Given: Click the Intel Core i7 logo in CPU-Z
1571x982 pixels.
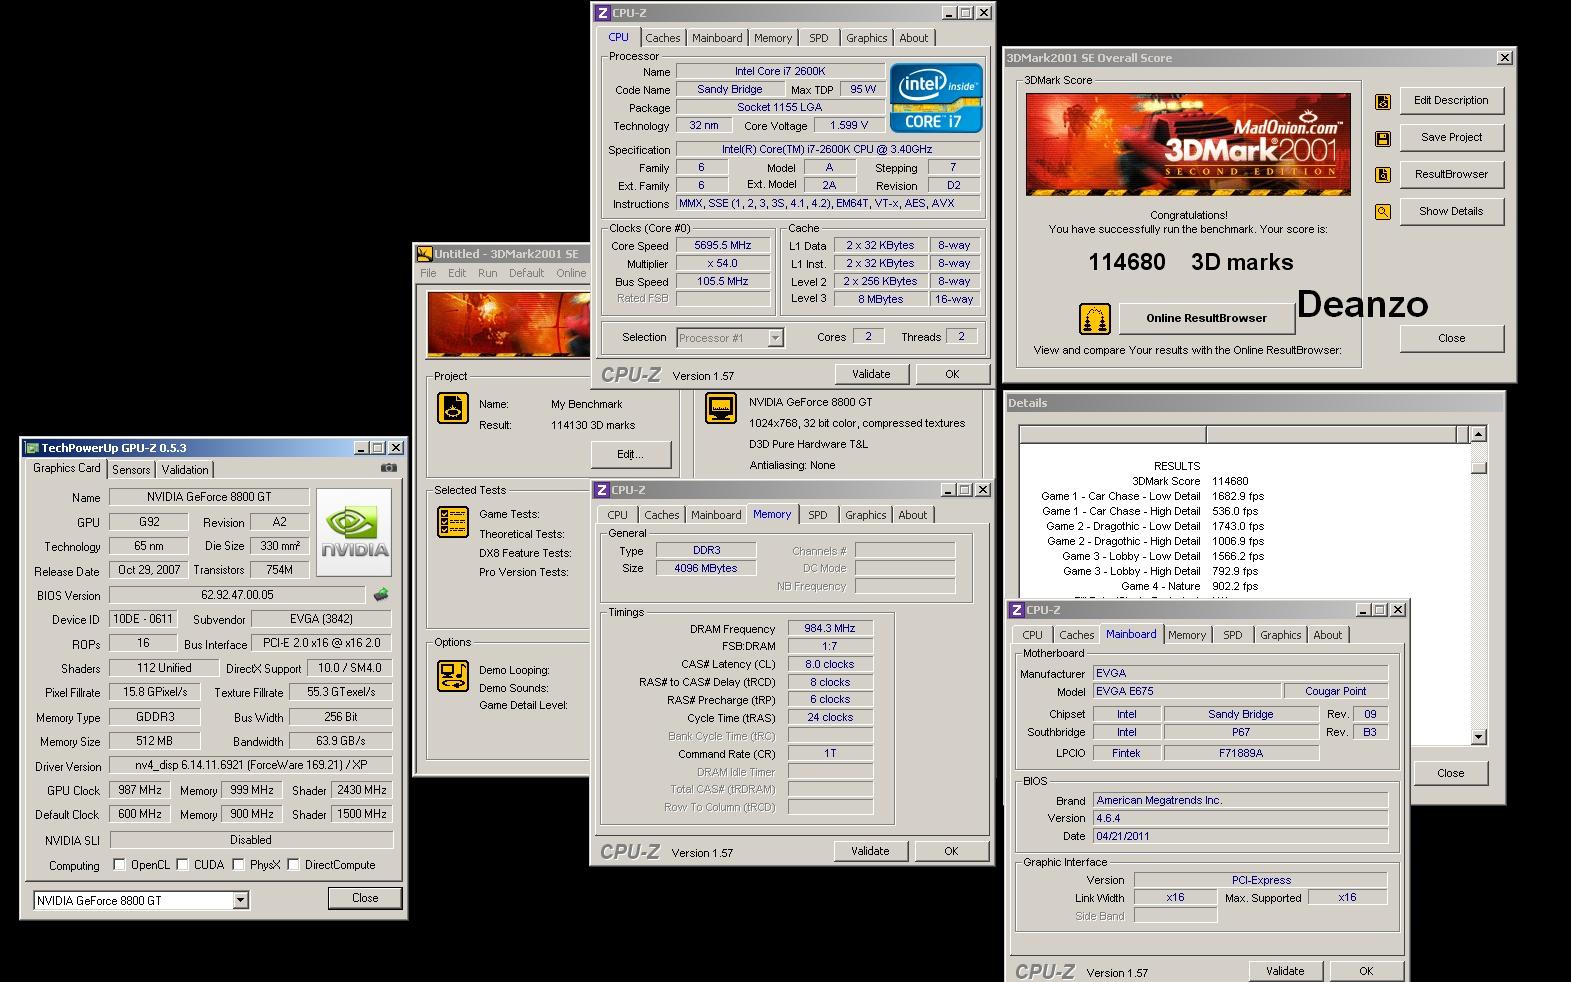Looking at the screenshot, I should click(x=936, y=98).
